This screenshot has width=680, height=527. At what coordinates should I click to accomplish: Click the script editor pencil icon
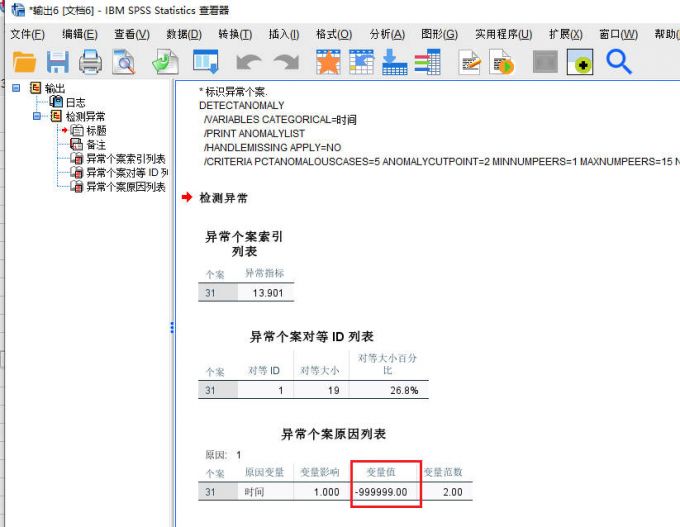point(469,62)
